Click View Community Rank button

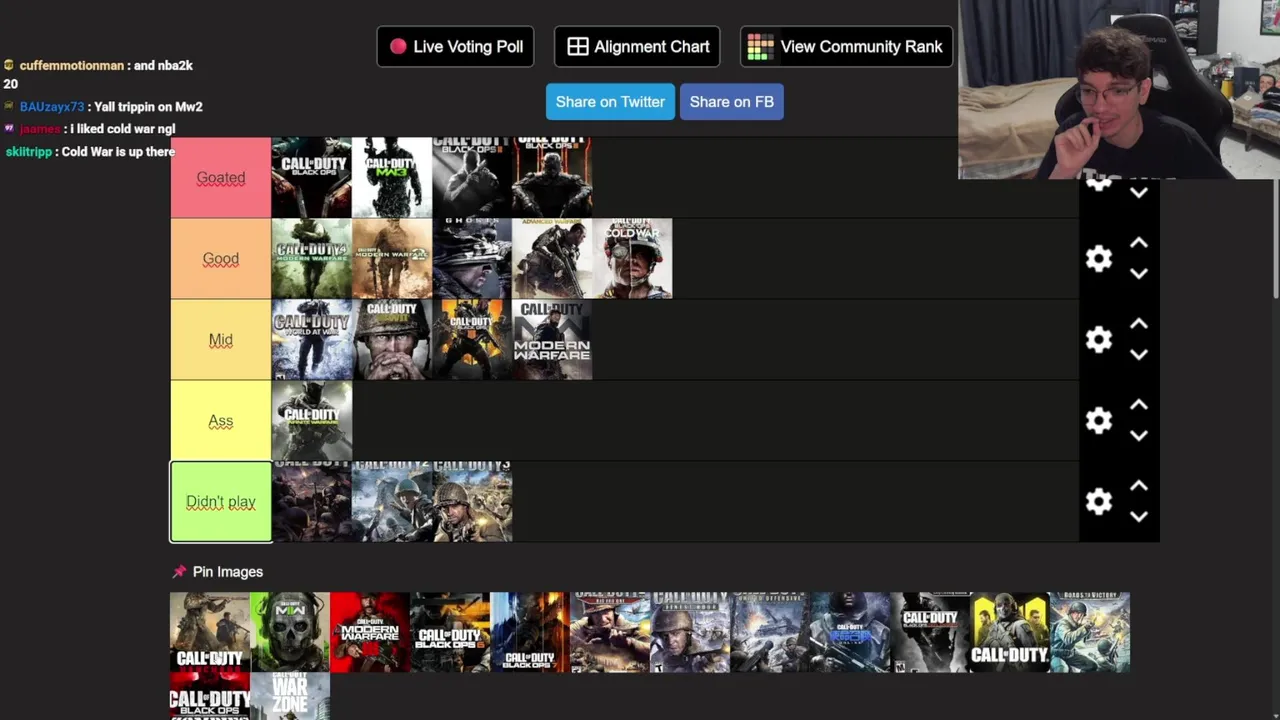click(846, 47)
